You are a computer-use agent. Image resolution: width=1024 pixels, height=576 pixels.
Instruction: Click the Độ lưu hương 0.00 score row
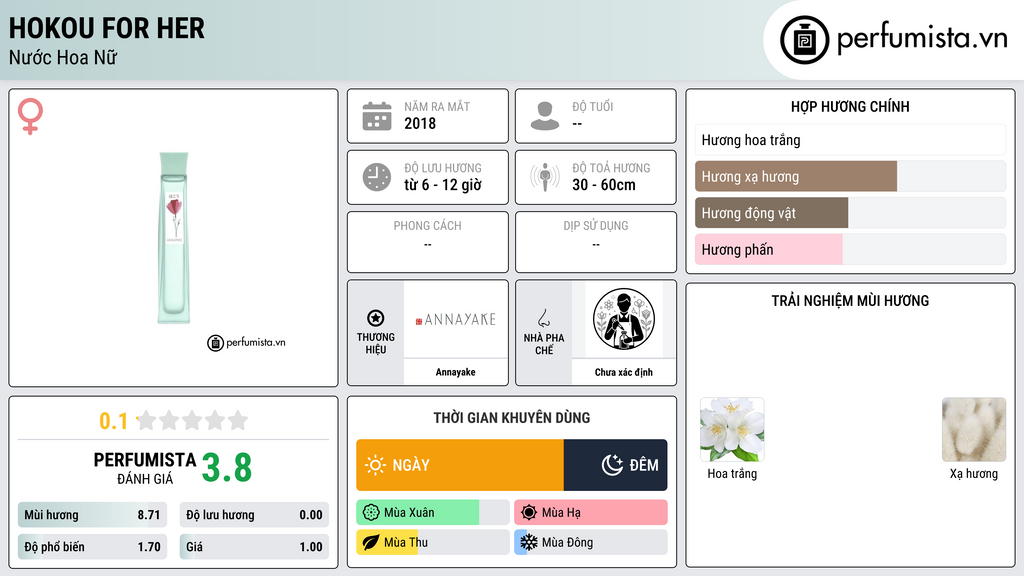click(254, 515)
